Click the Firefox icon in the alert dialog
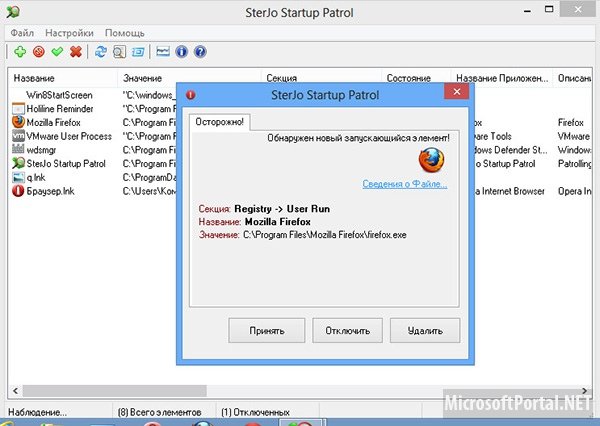The width and height of the screenshot is (600, 426). point(432,160)
